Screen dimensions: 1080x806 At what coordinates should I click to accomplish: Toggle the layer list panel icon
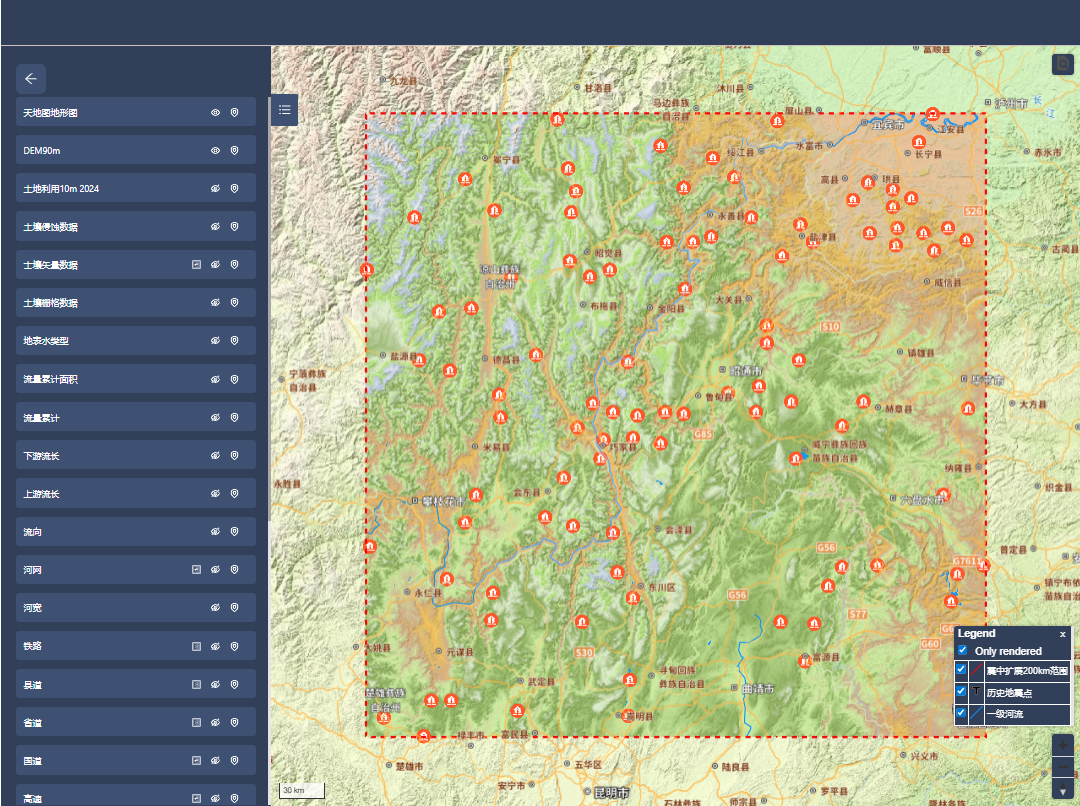pyautogui.click(x=285, y=109)
